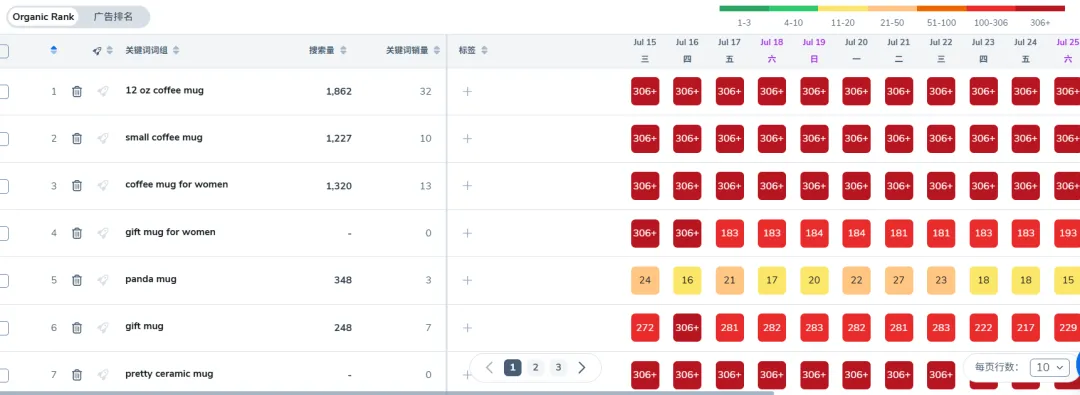Go to page 1
Screen dimensions: 1080x395
click(512, 367)
